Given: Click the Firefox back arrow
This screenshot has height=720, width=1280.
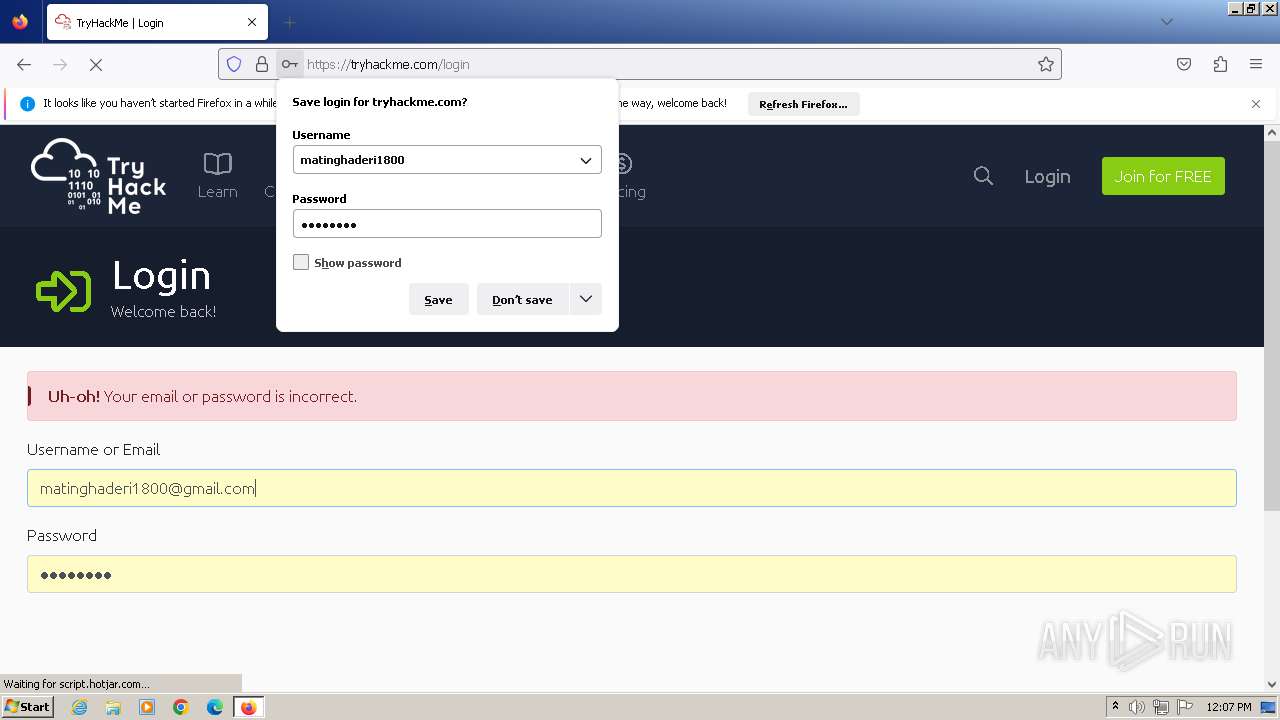Looking at the screenshot, I should (x=24, y=64).
